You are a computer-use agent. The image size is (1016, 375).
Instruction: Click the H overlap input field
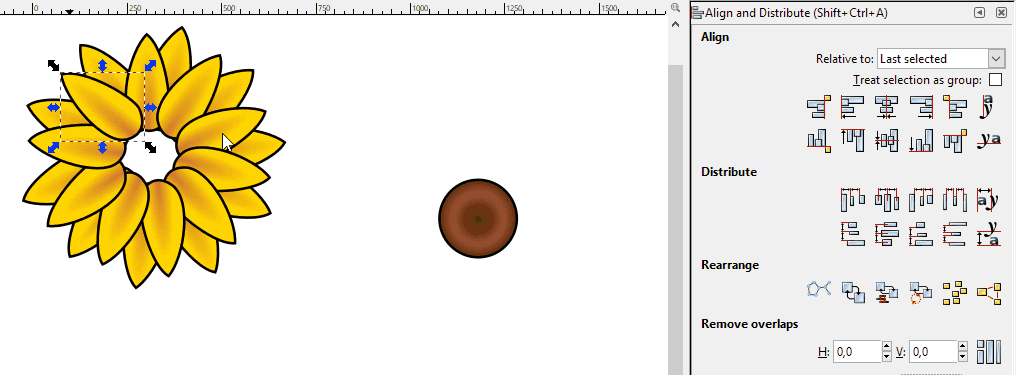[x=857, y=352]
